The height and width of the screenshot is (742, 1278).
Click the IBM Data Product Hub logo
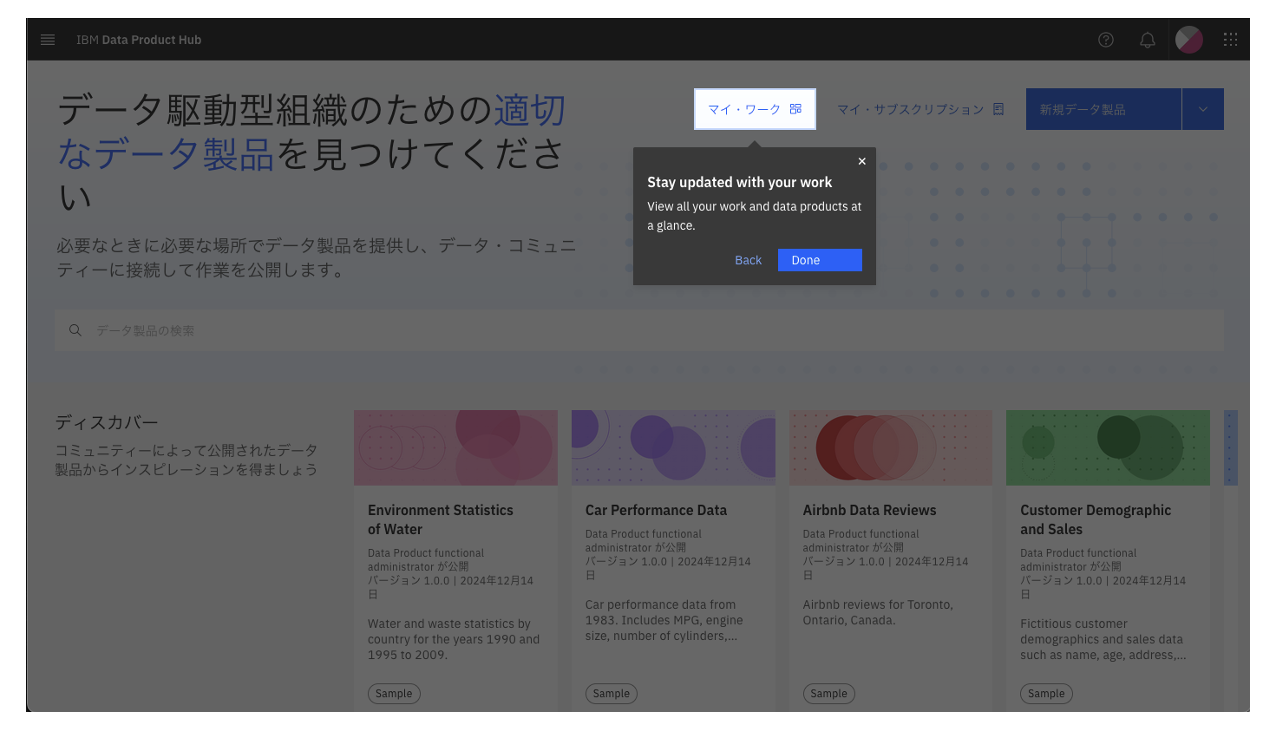139,40
